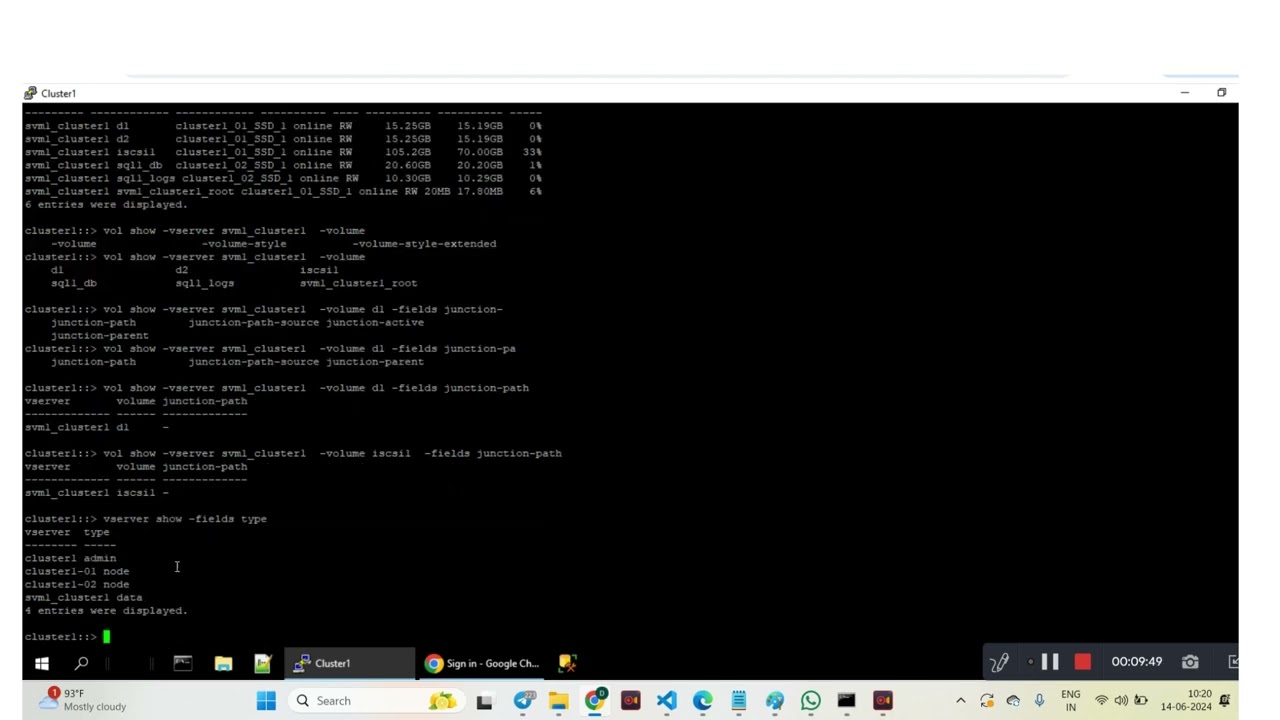The height and width of the screenshot is (720, 1280).
Task: Open the screen recorder app in taskbar
Action: pyautogui.click(x=630, y=701)
